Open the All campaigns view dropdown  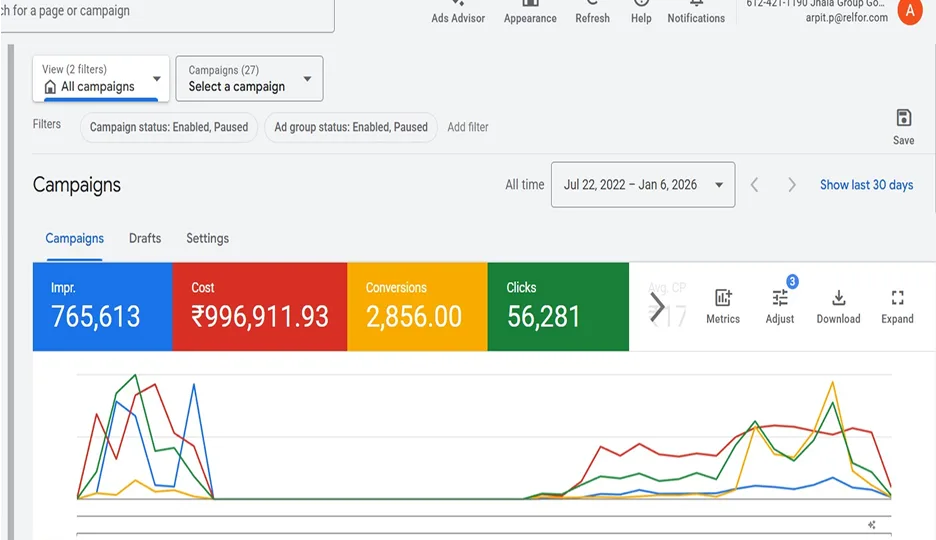click(x=101, y=78)
